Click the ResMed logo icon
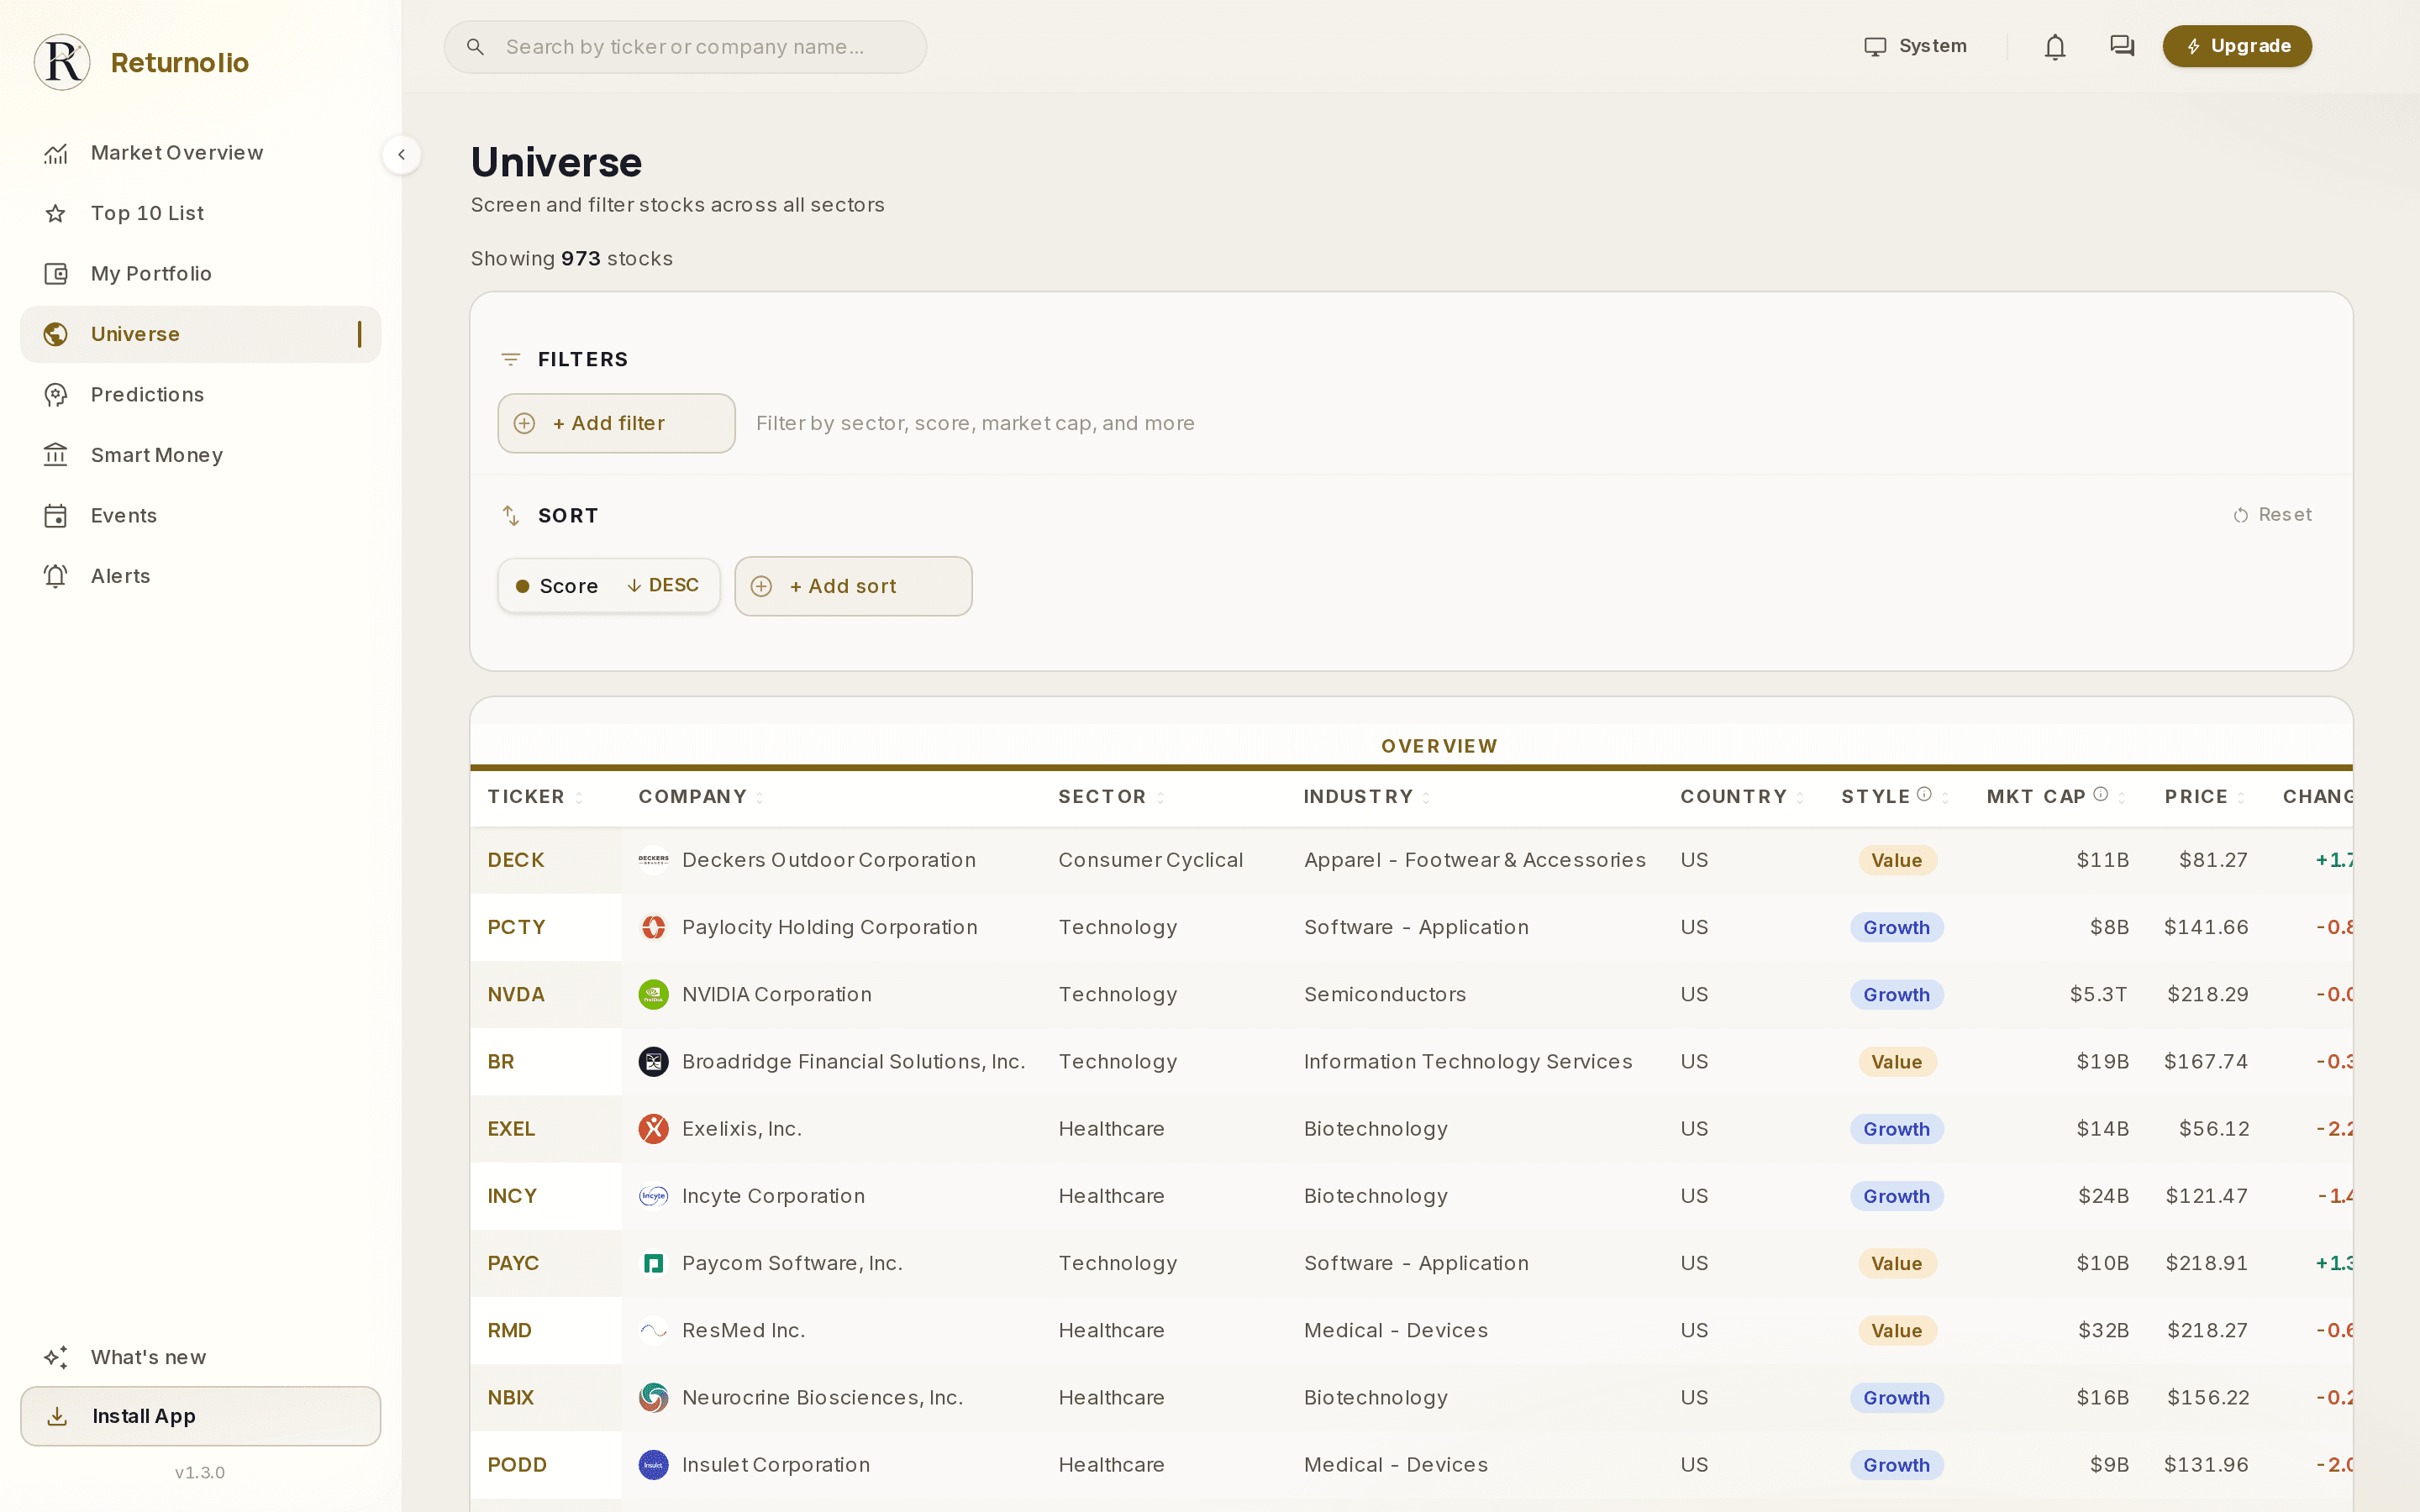 tap(653, 1330)
